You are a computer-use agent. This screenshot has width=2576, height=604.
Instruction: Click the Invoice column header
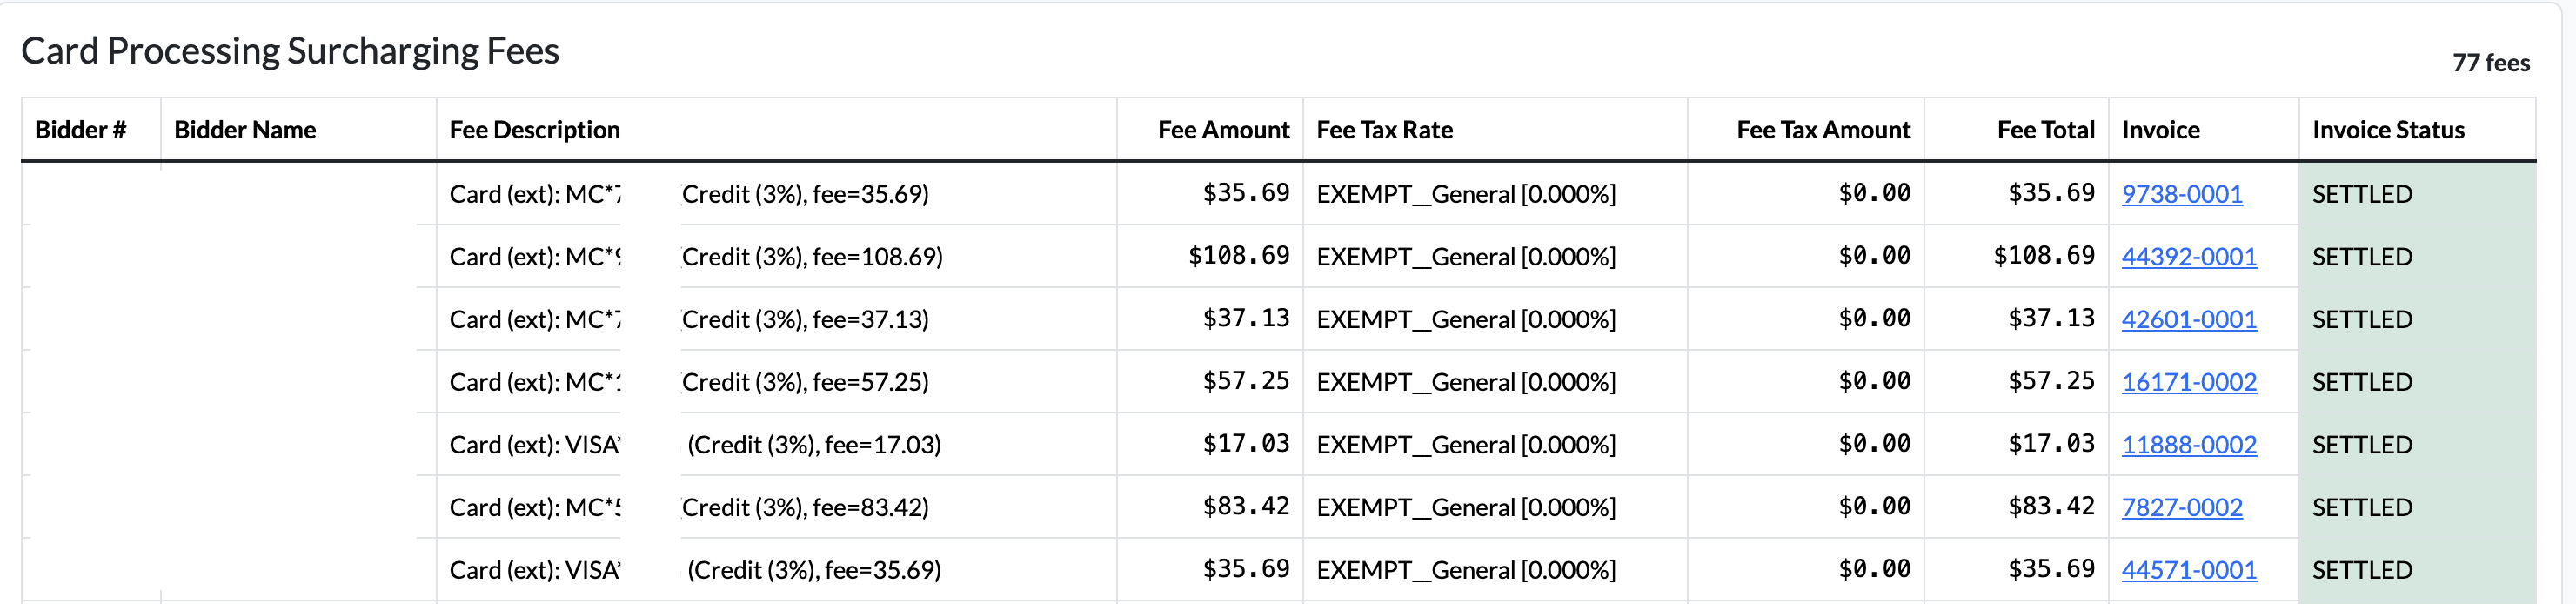click(x=2160, y=130)
